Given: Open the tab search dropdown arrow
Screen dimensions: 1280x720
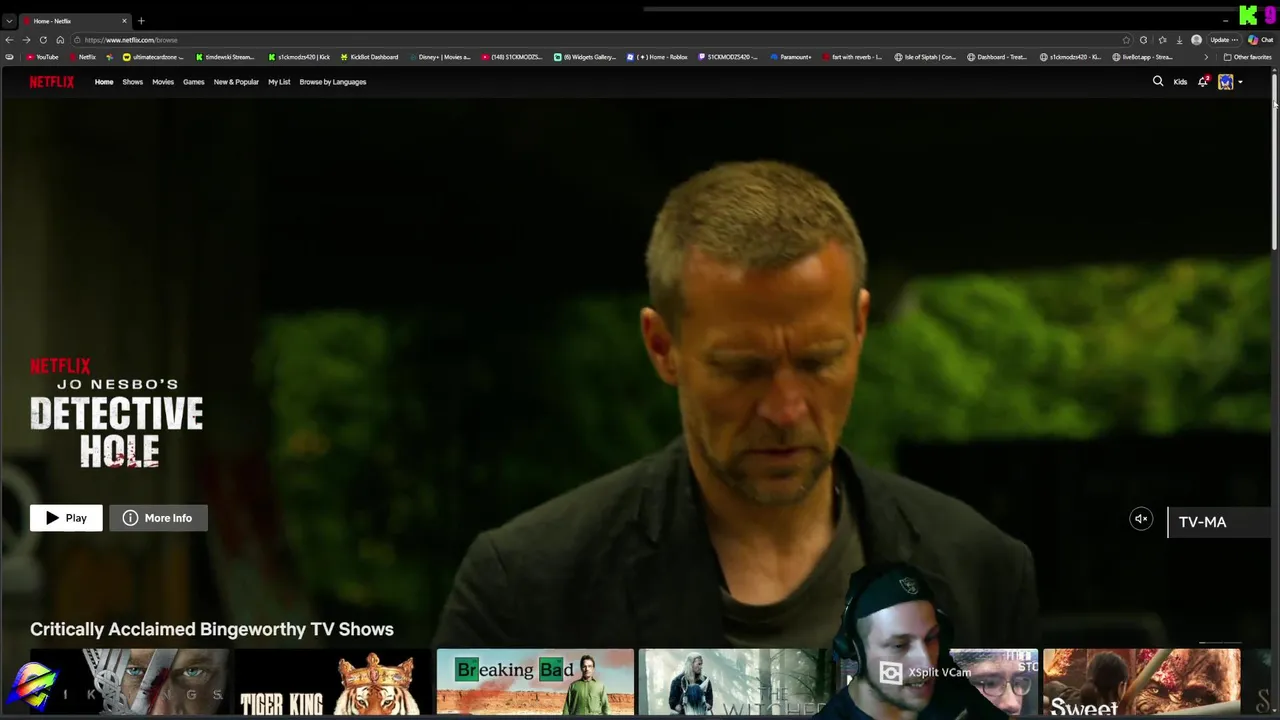Looking at the screenshot, I should click(x=9, y=21).
